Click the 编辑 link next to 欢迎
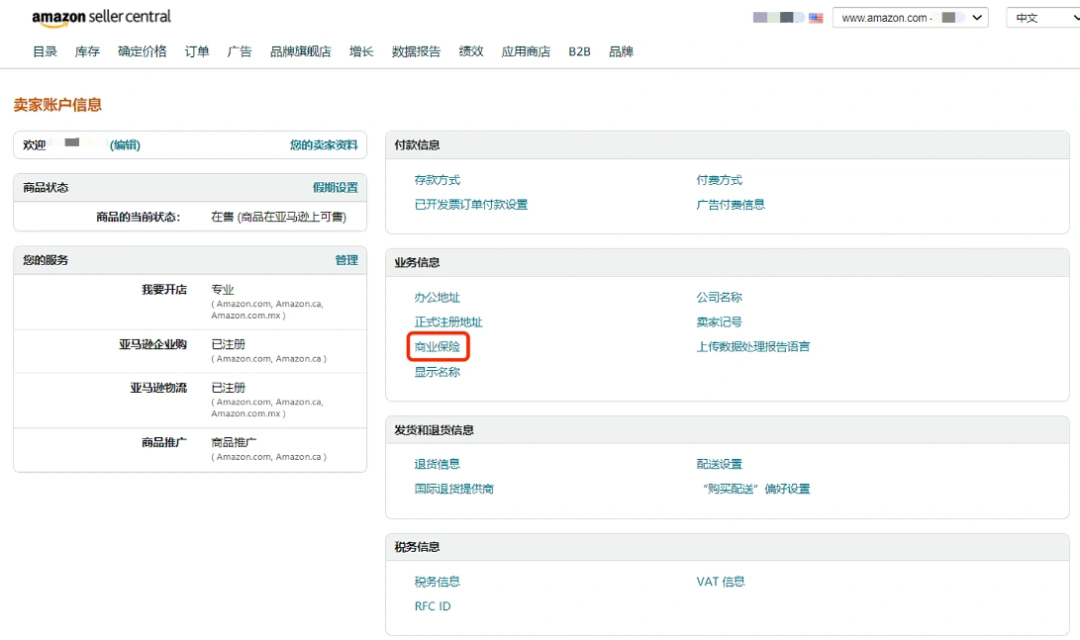The height and width of the screenshot is (640, 1080). click(125, 145)
